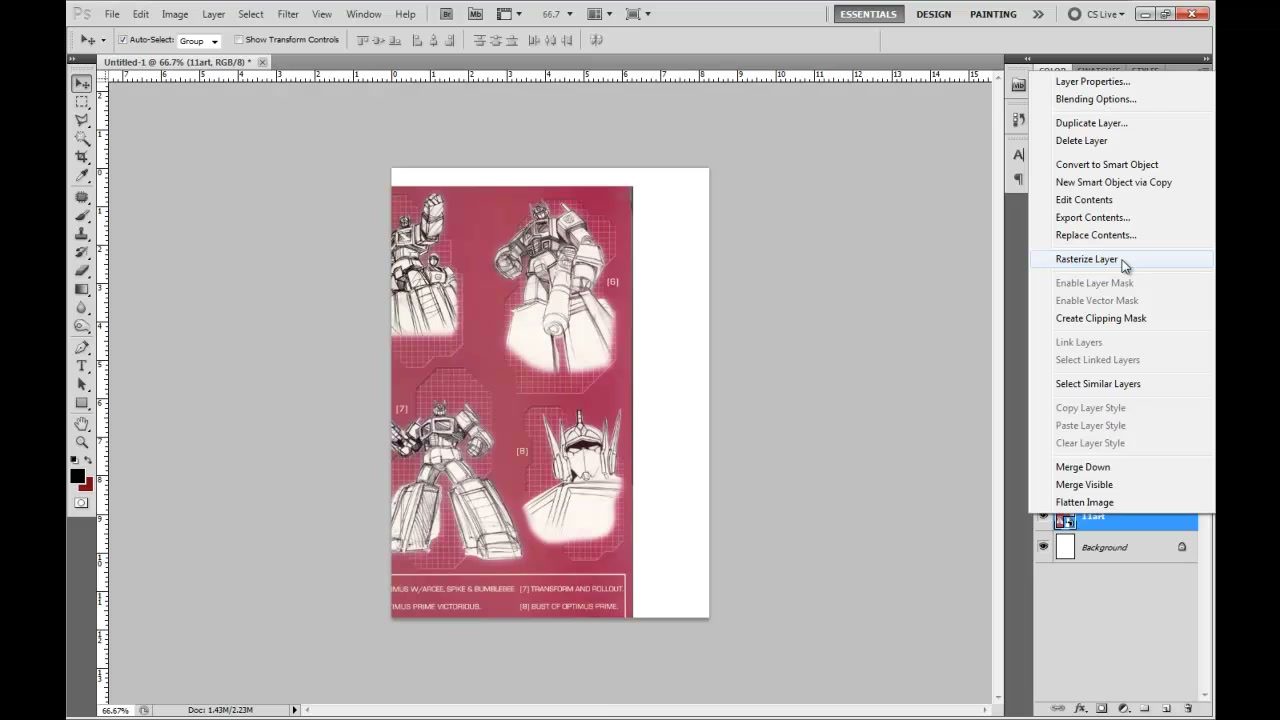Select the Rectangular Marquee tool
The width and height of the screenshot is (1280, 720).
82,102
